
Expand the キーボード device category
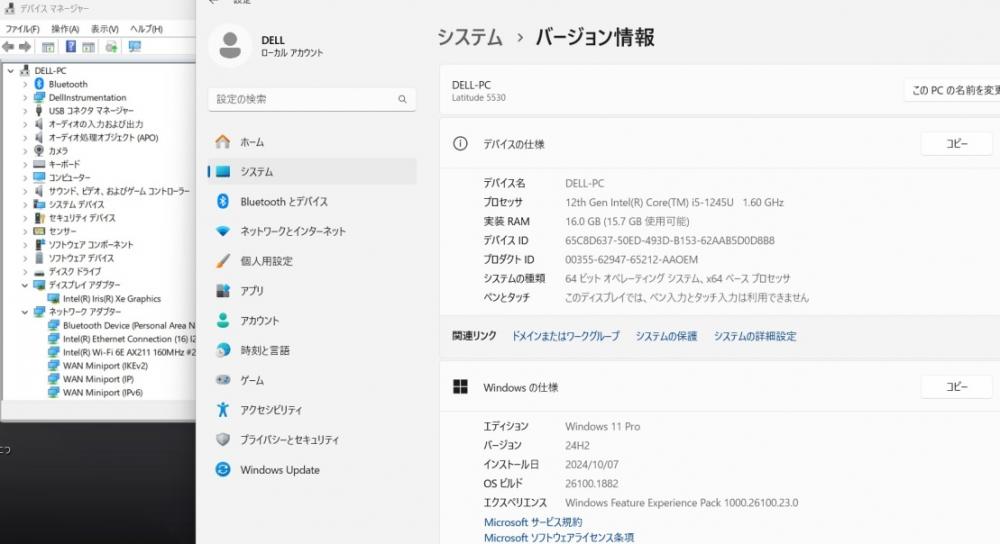(25, 165)
